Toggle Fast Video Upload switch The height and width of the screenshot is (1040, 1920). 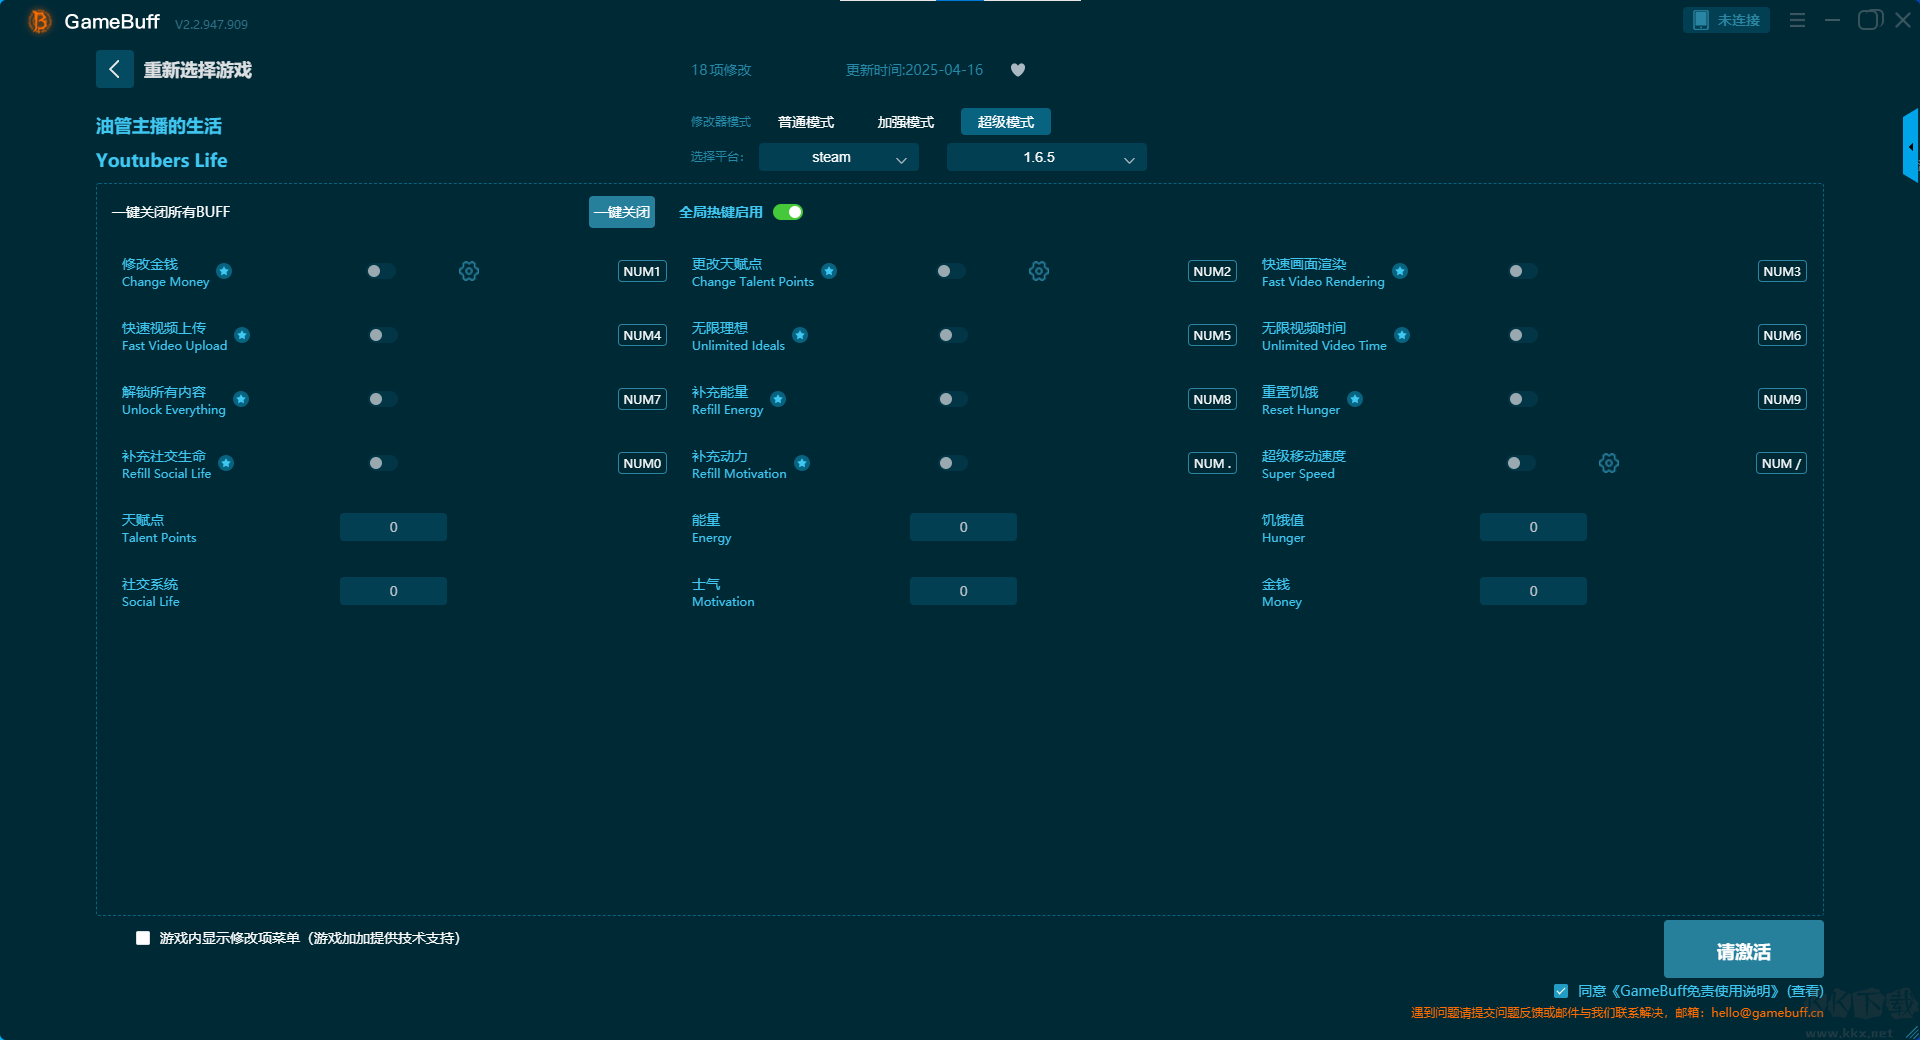pos(382,335)
